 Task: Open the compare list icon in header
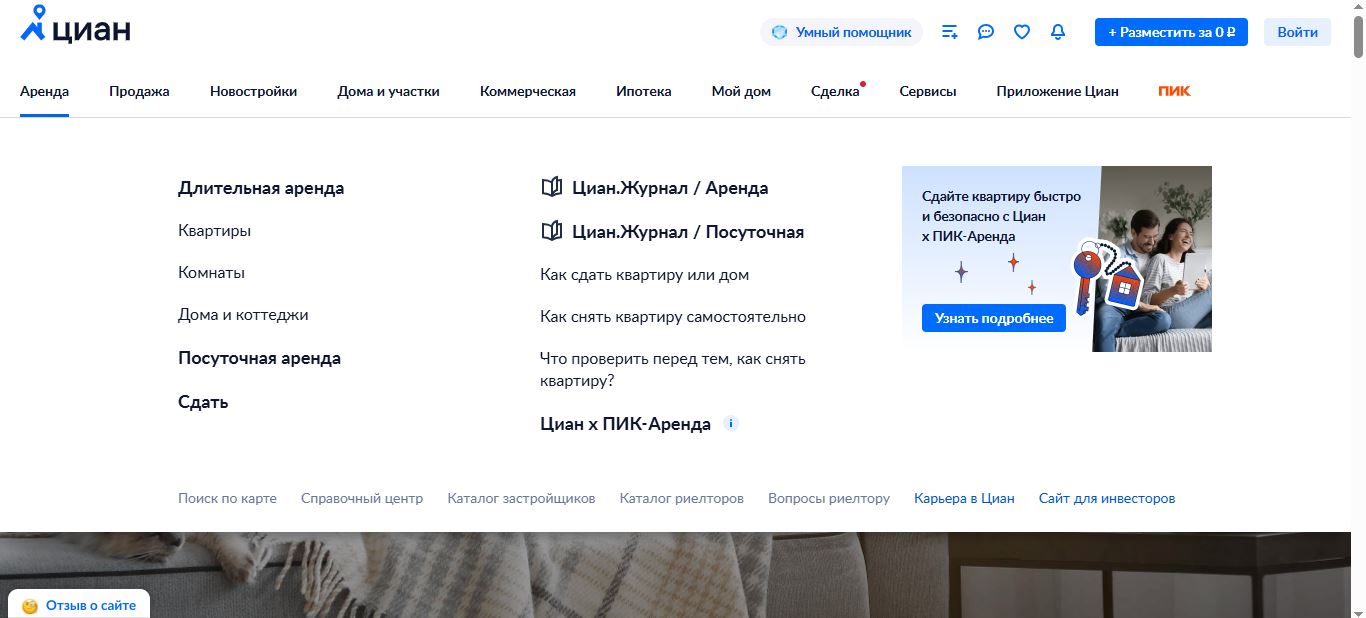(950, 32)
